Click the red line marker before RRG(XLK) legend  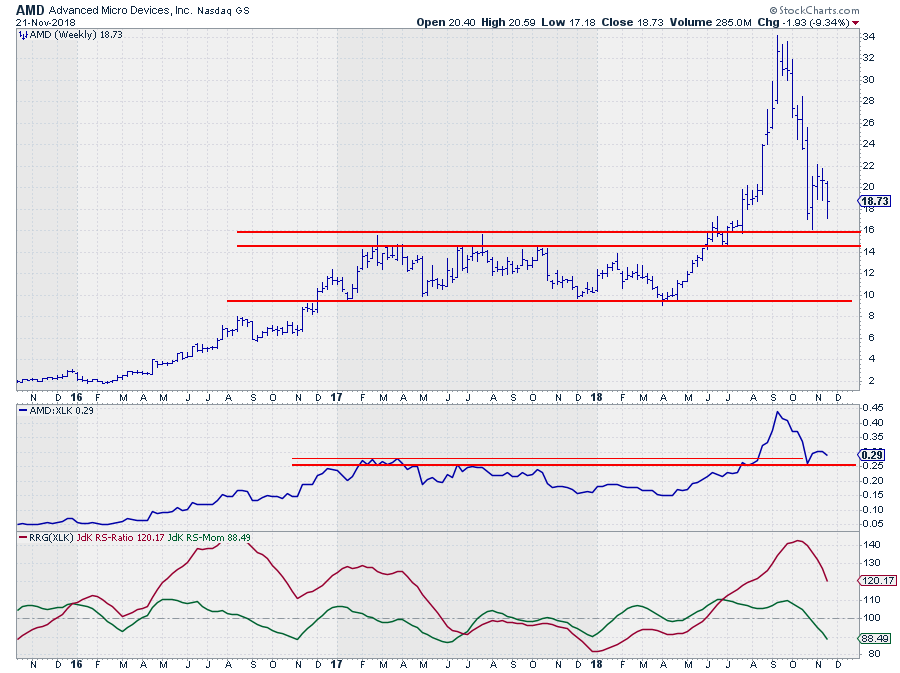click(x=21, y=538)
